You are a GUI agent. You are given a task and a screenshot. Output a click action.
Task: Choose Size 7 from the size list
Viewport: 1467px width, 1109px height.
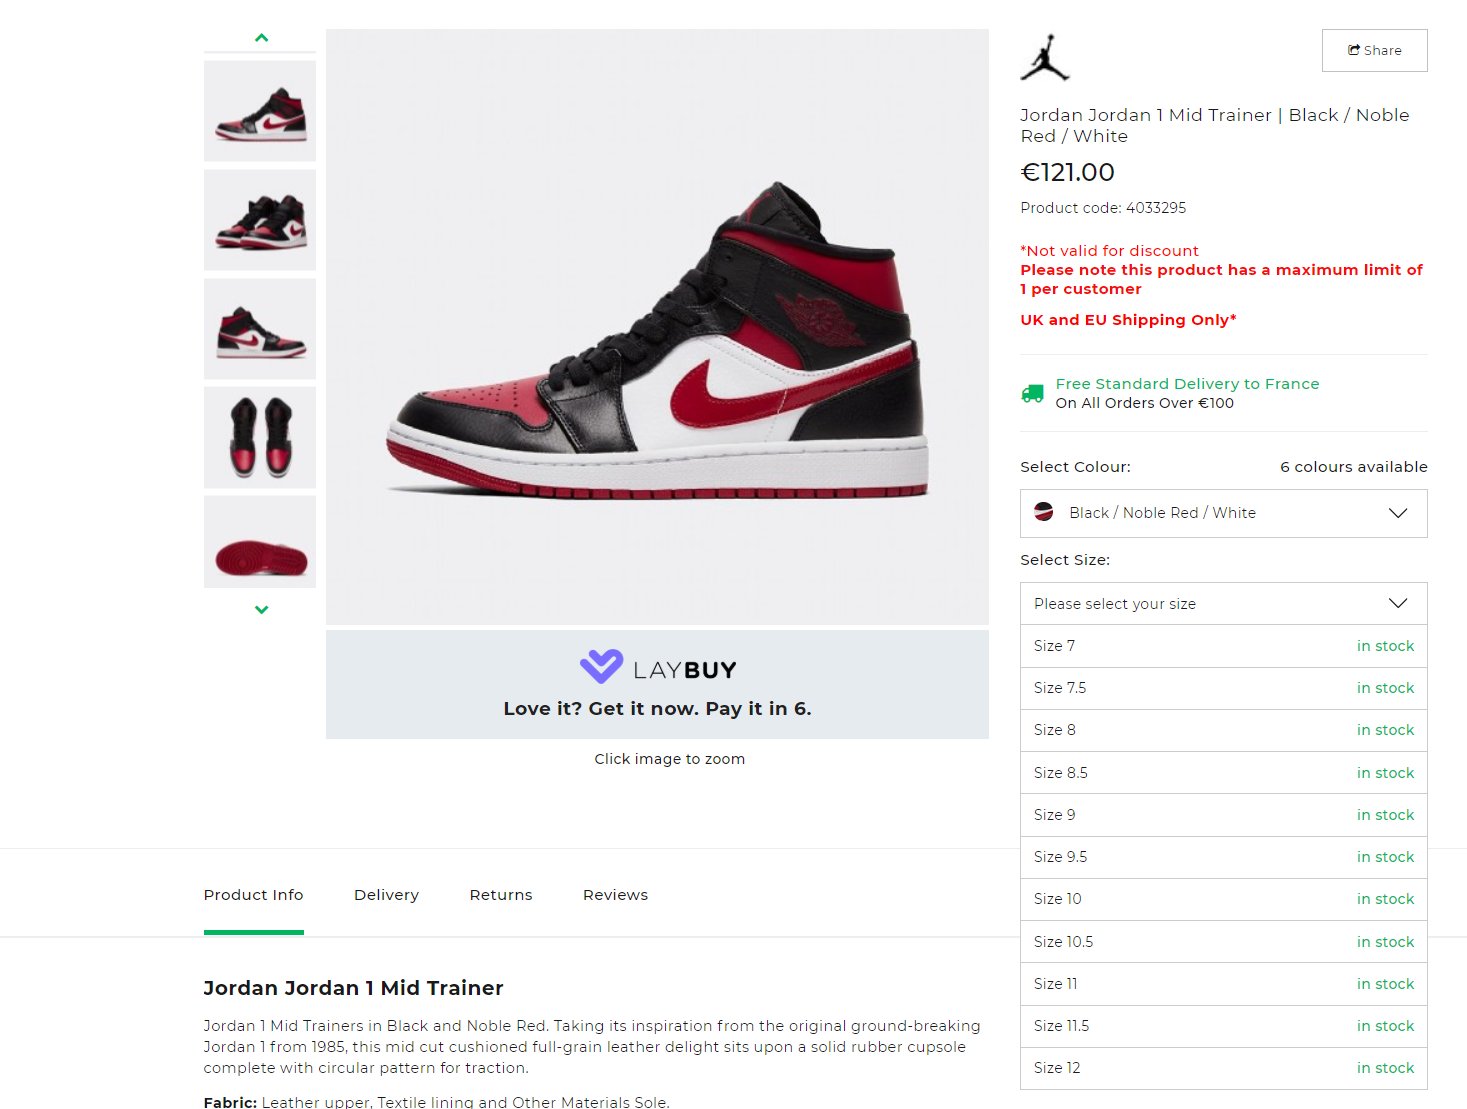click(x=1223, y=646)
